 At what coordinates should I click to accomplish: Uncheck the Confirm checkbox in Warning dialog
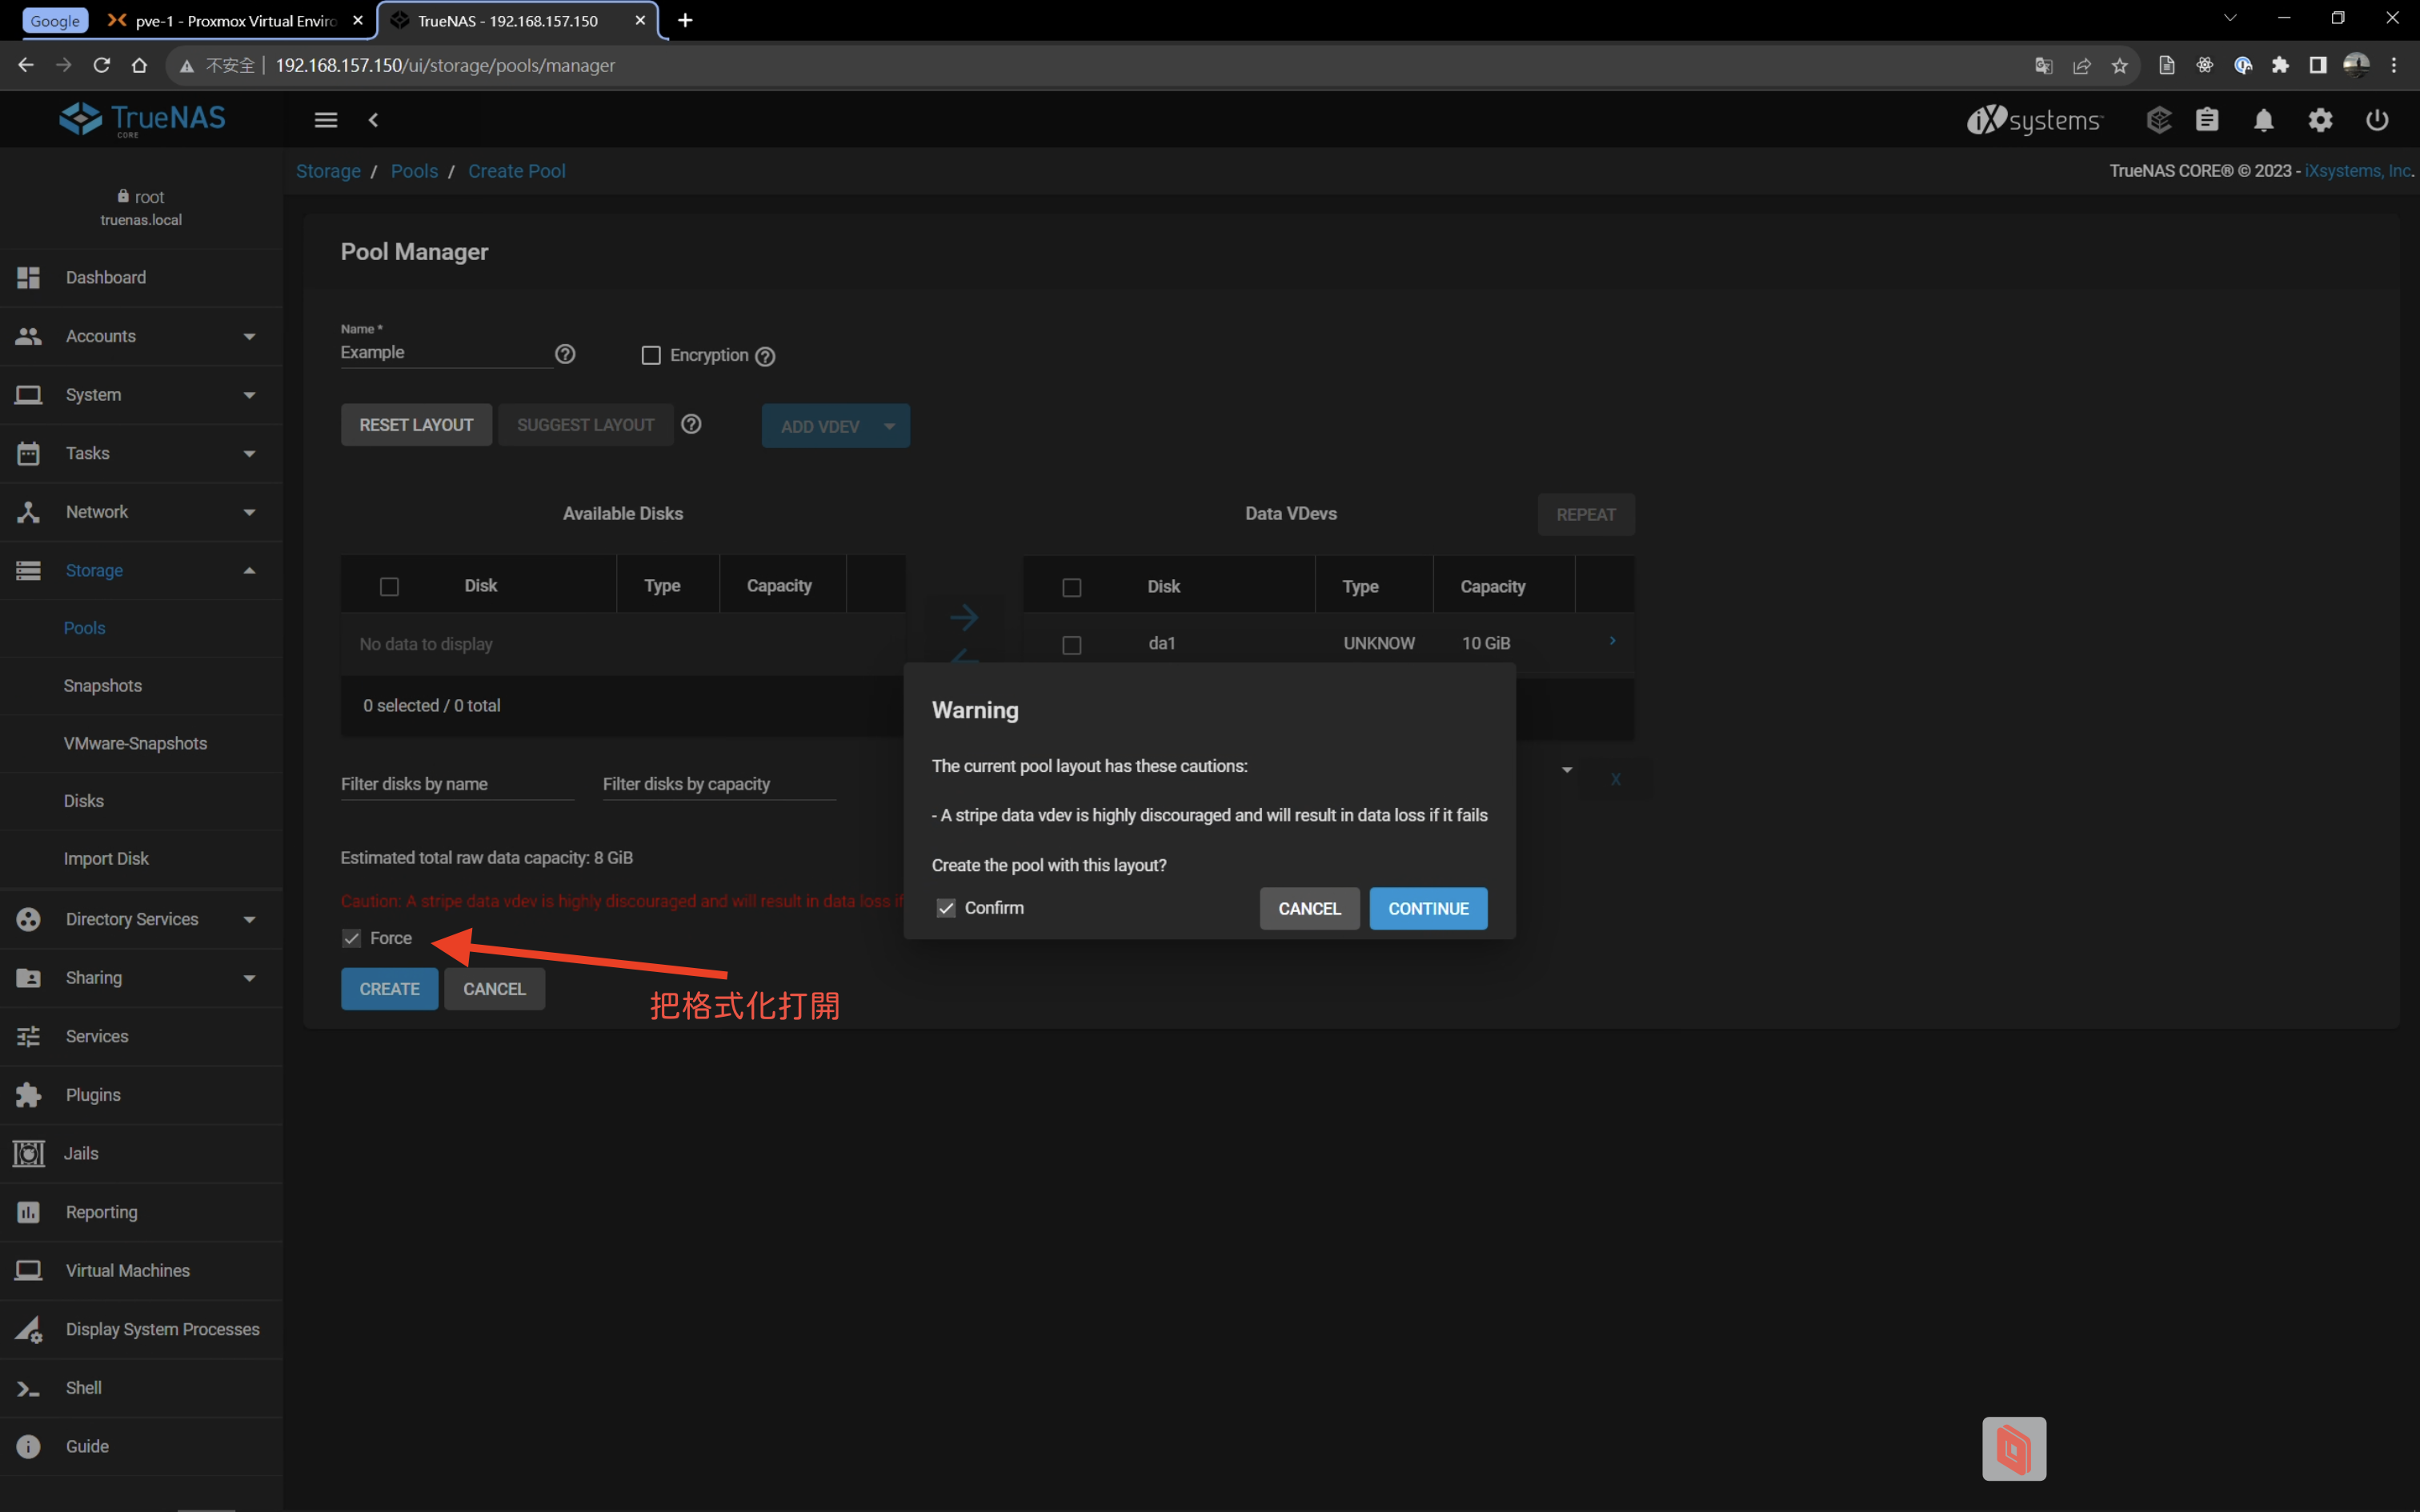tap(946, 908)
